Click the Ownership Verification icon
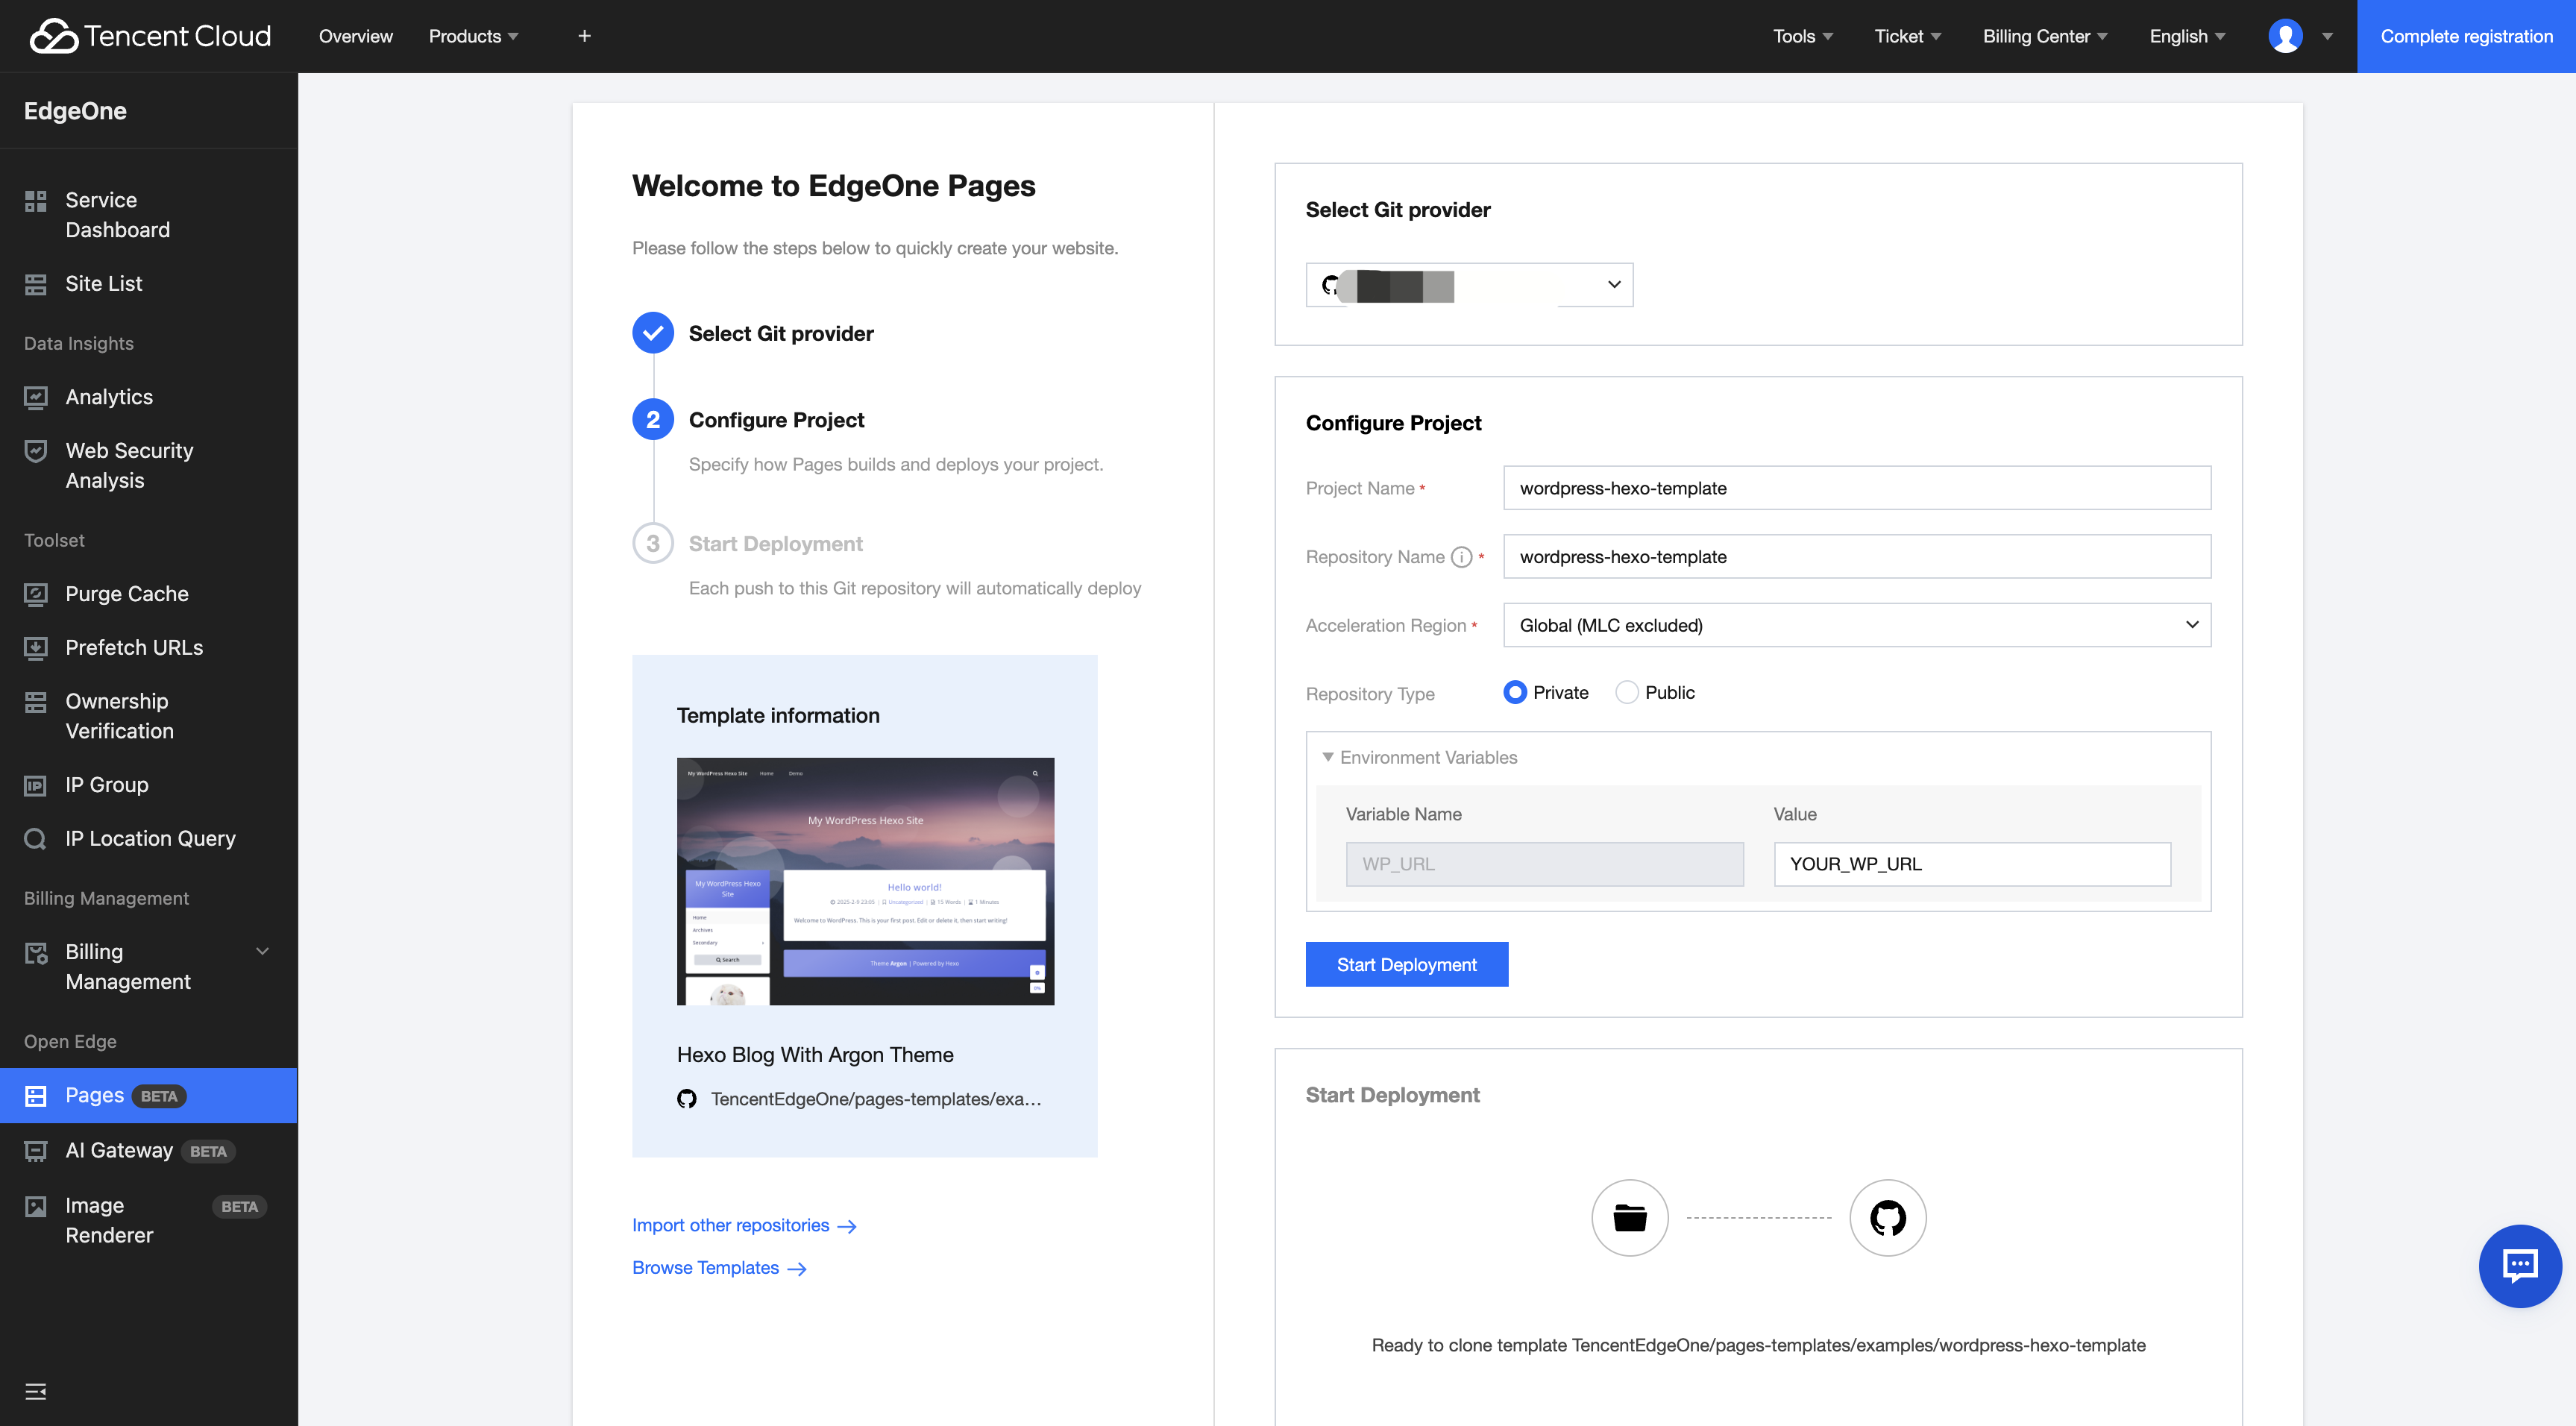 click(36, 702)
